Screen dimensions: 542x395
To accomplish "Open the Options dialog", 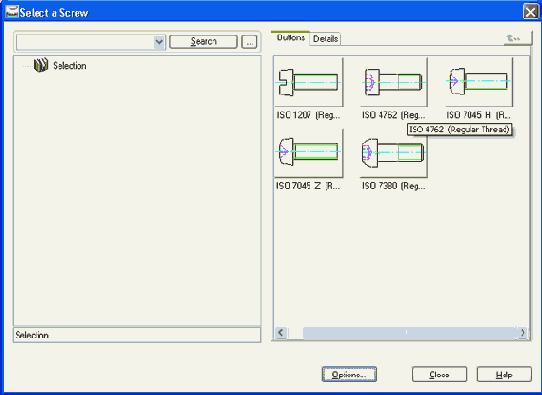I will (349, 374).
